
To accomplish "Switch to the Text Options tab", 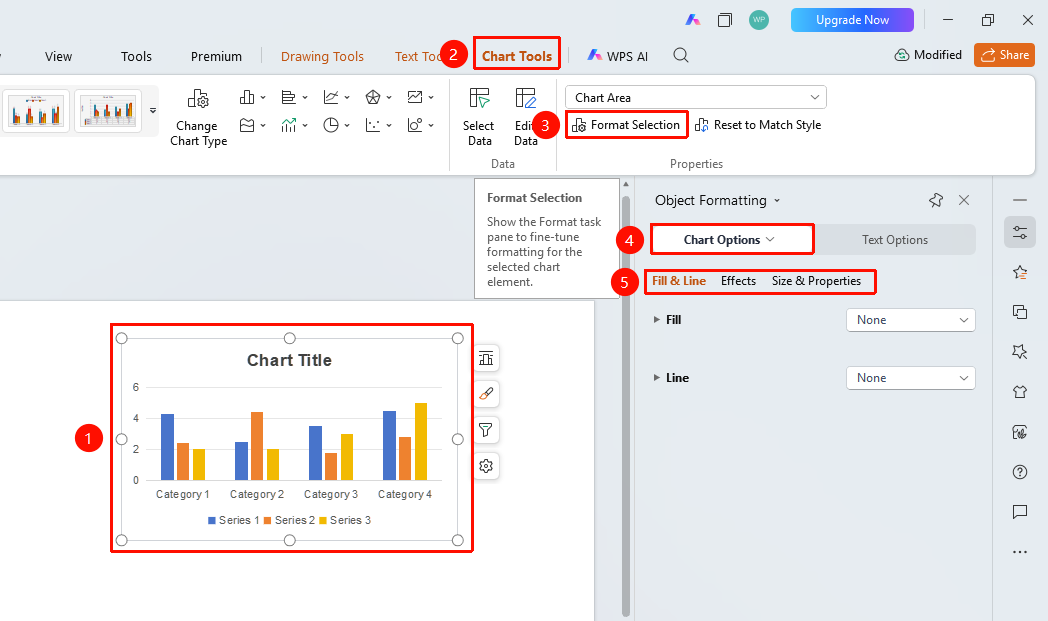I will pos(894,239).
